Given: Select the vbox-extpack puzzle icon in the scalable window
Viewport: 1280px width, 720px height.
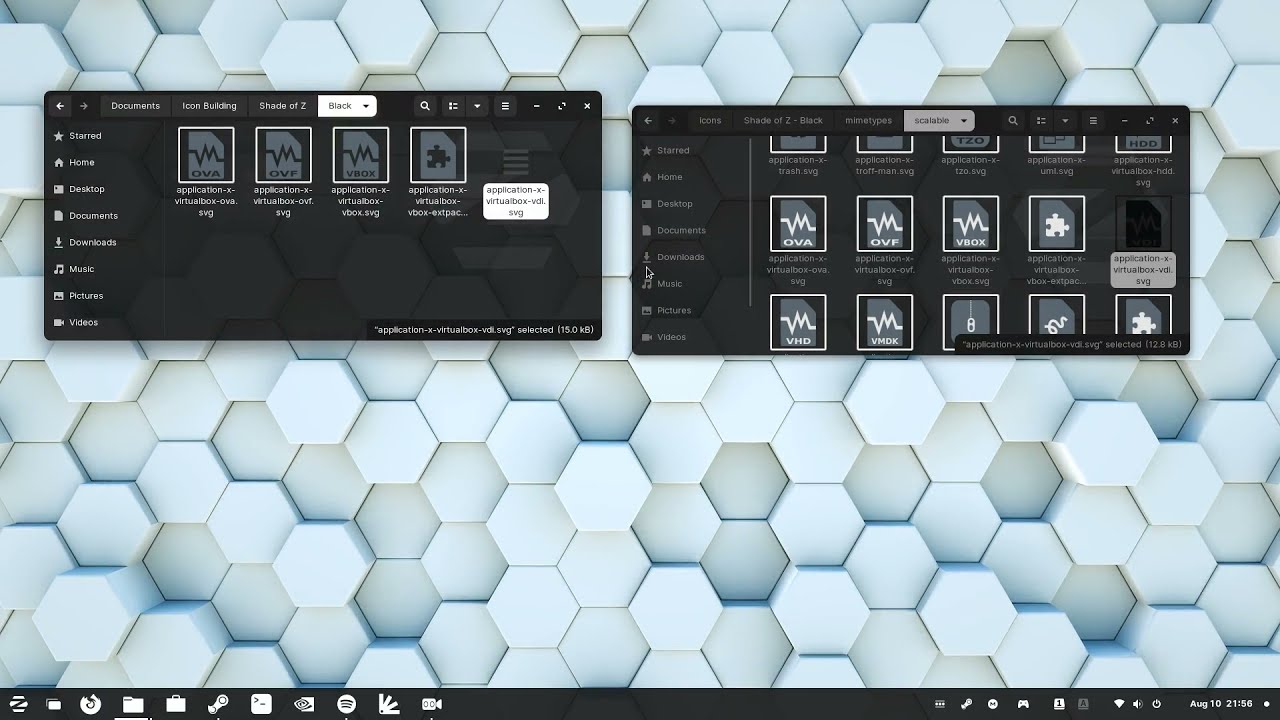Looking at the screenshot, I should click(1057, 224).
